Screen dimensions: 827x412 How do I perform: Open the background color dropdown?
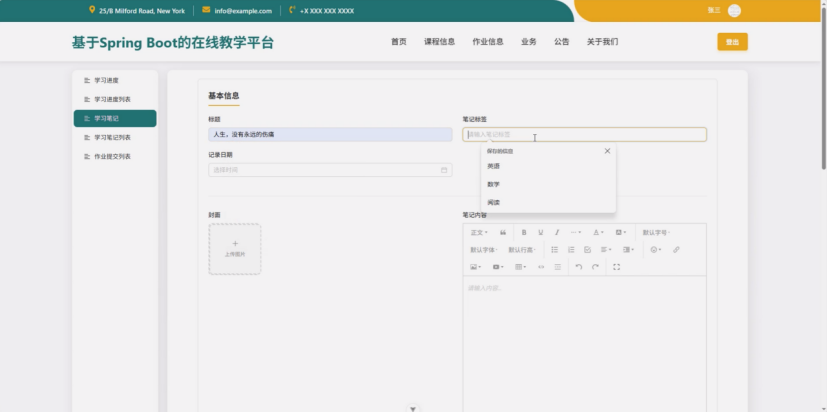point(620,233)
